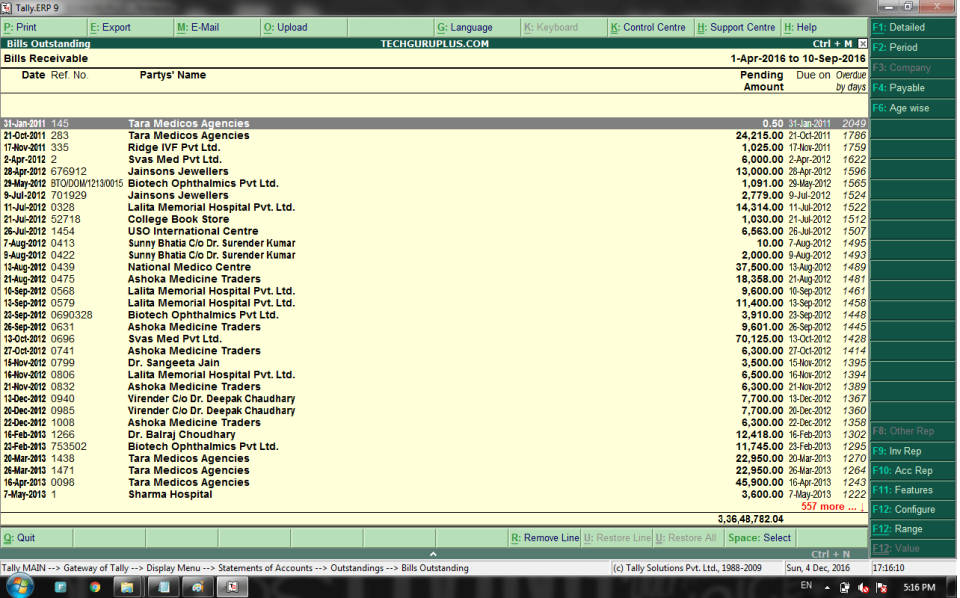This screenshot has height=598, width=960.
Task: Click pending amount 45,900.00
Action: (x=759, y=482)
